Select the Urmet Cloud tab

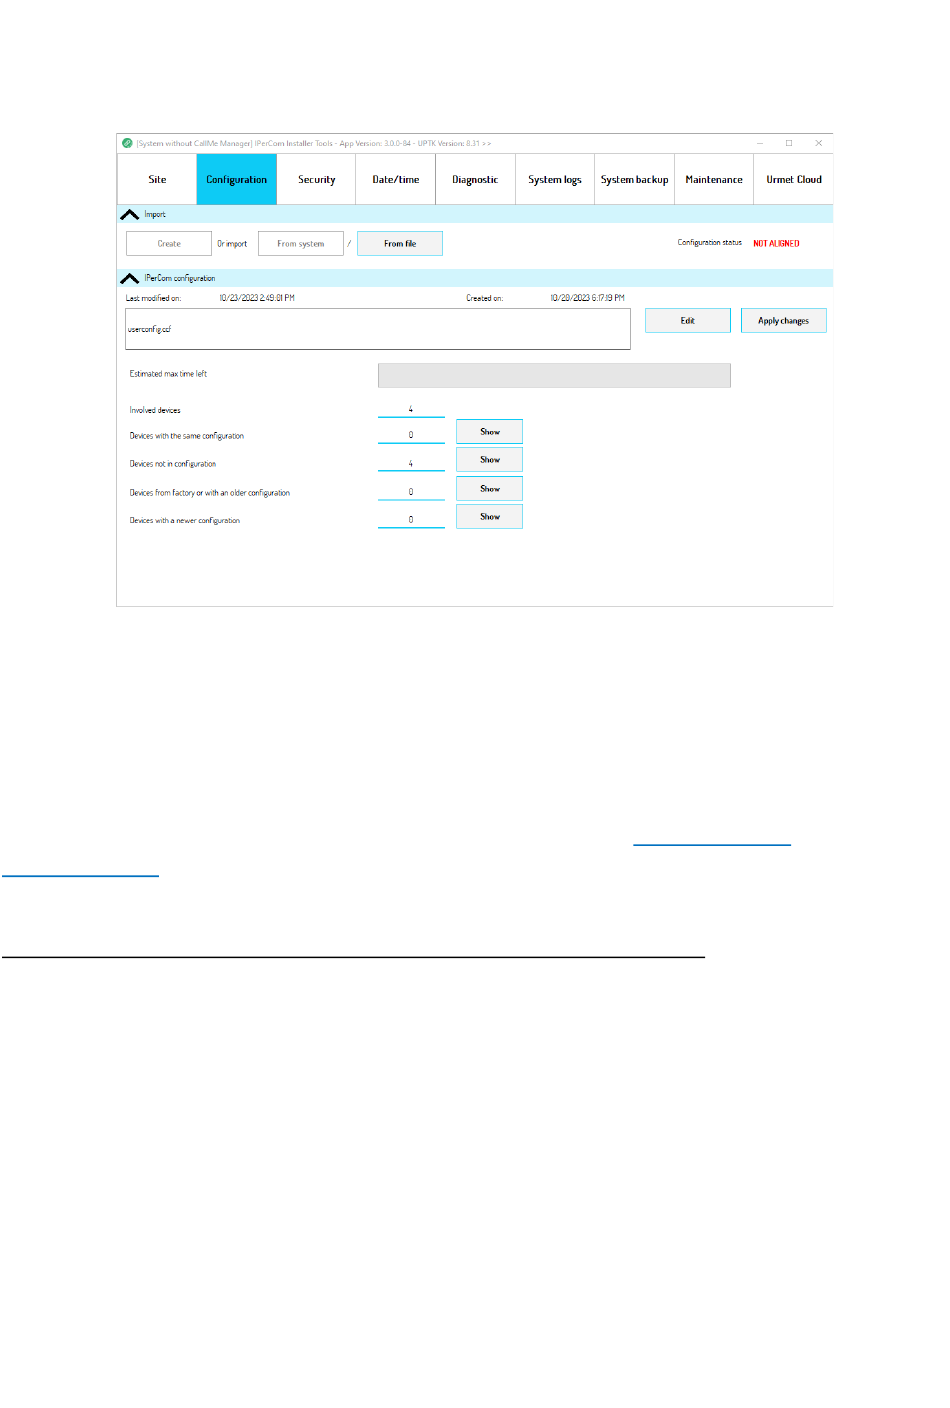(794, 180)
